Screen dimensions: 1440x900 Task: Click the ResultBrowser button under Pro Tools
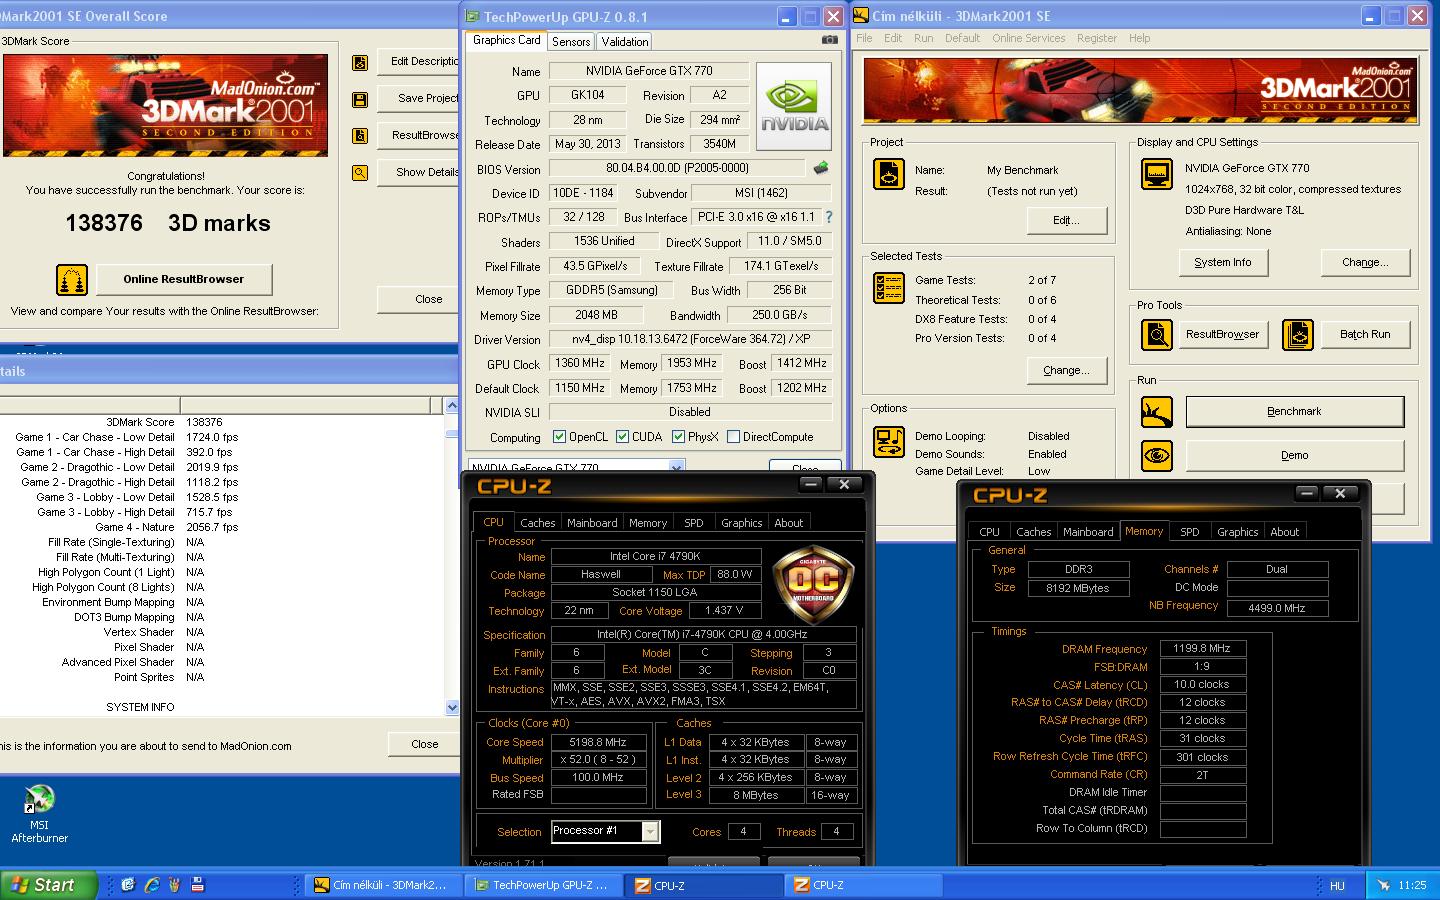(1223, 334)
